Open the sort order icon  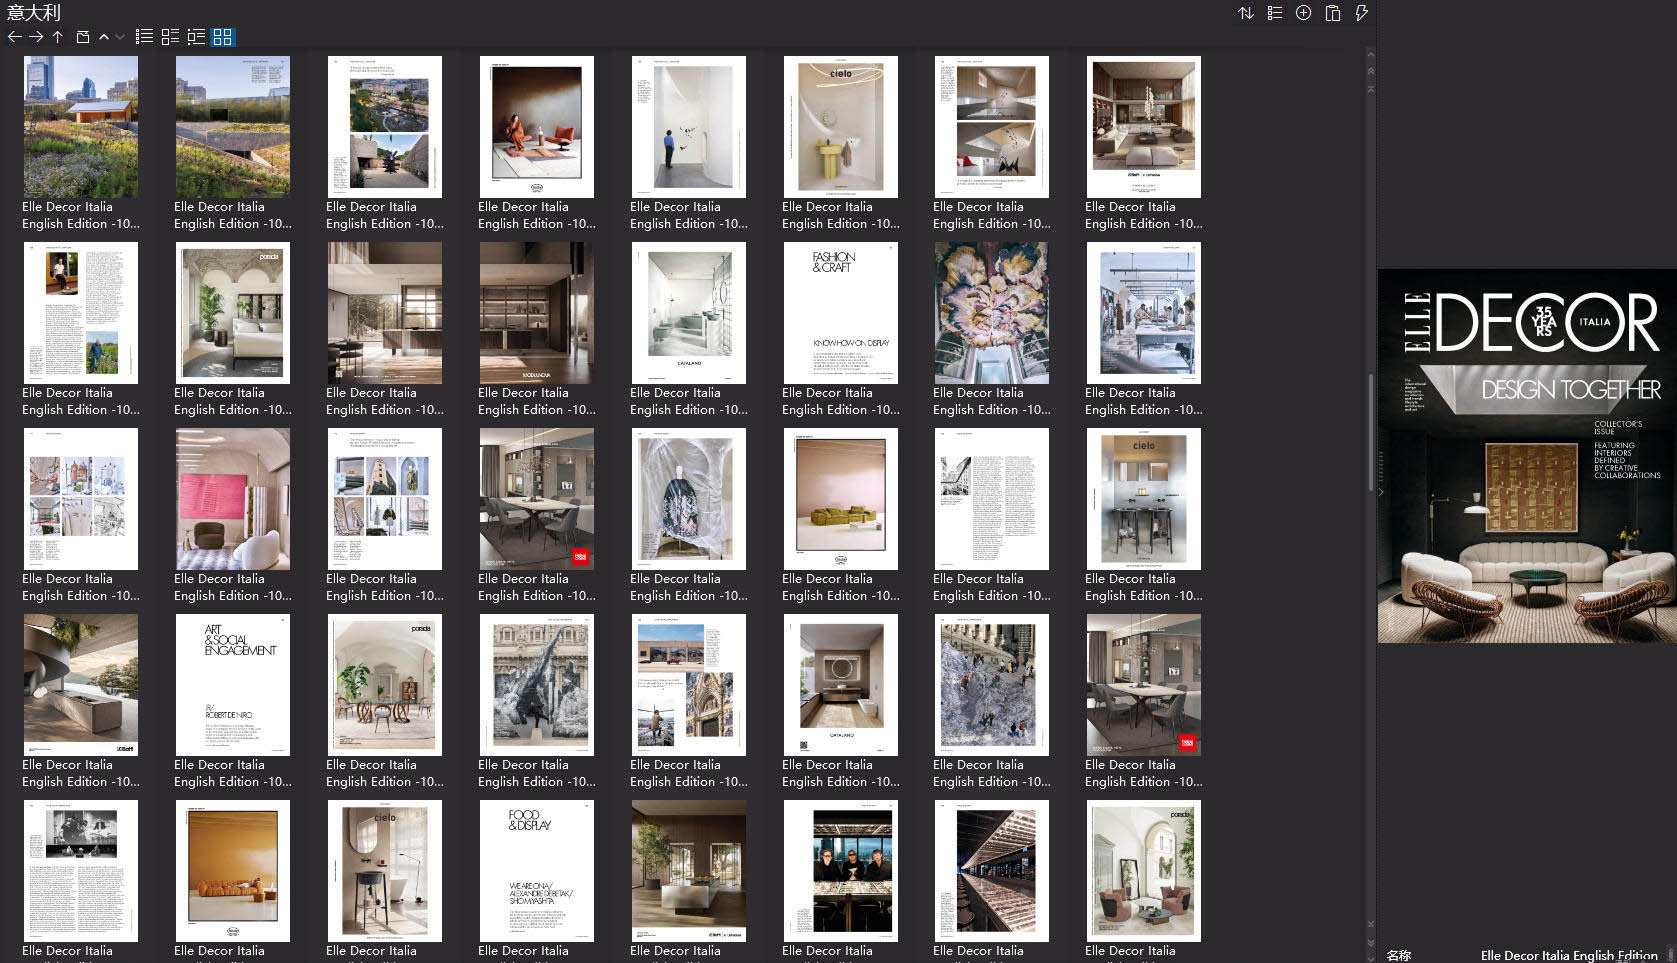(1246, 13)
